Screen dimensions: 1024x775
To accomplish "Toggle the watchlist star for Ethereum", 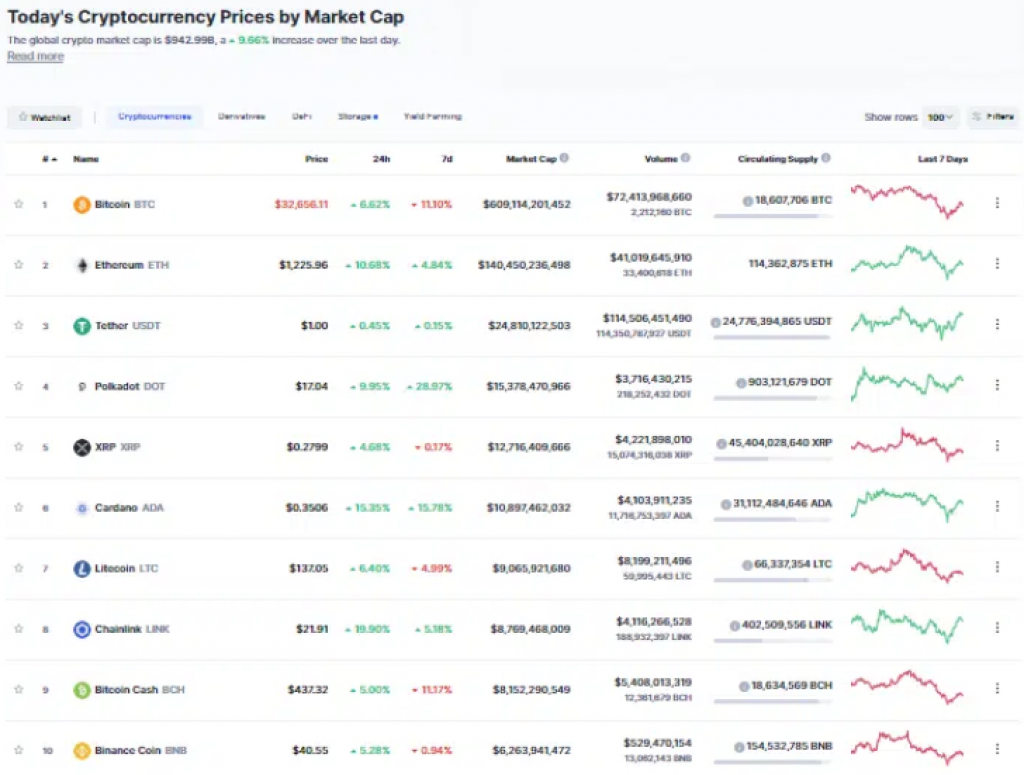I will point(18,265).
